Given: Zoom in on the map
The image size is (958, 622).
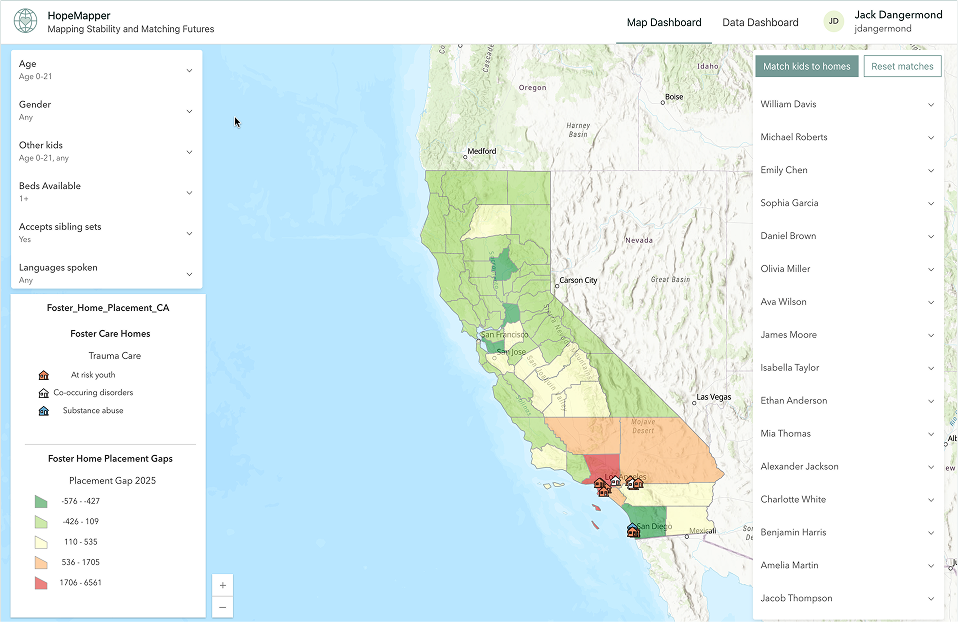Looking at the screenshot, I should click(x=222, y=585).
